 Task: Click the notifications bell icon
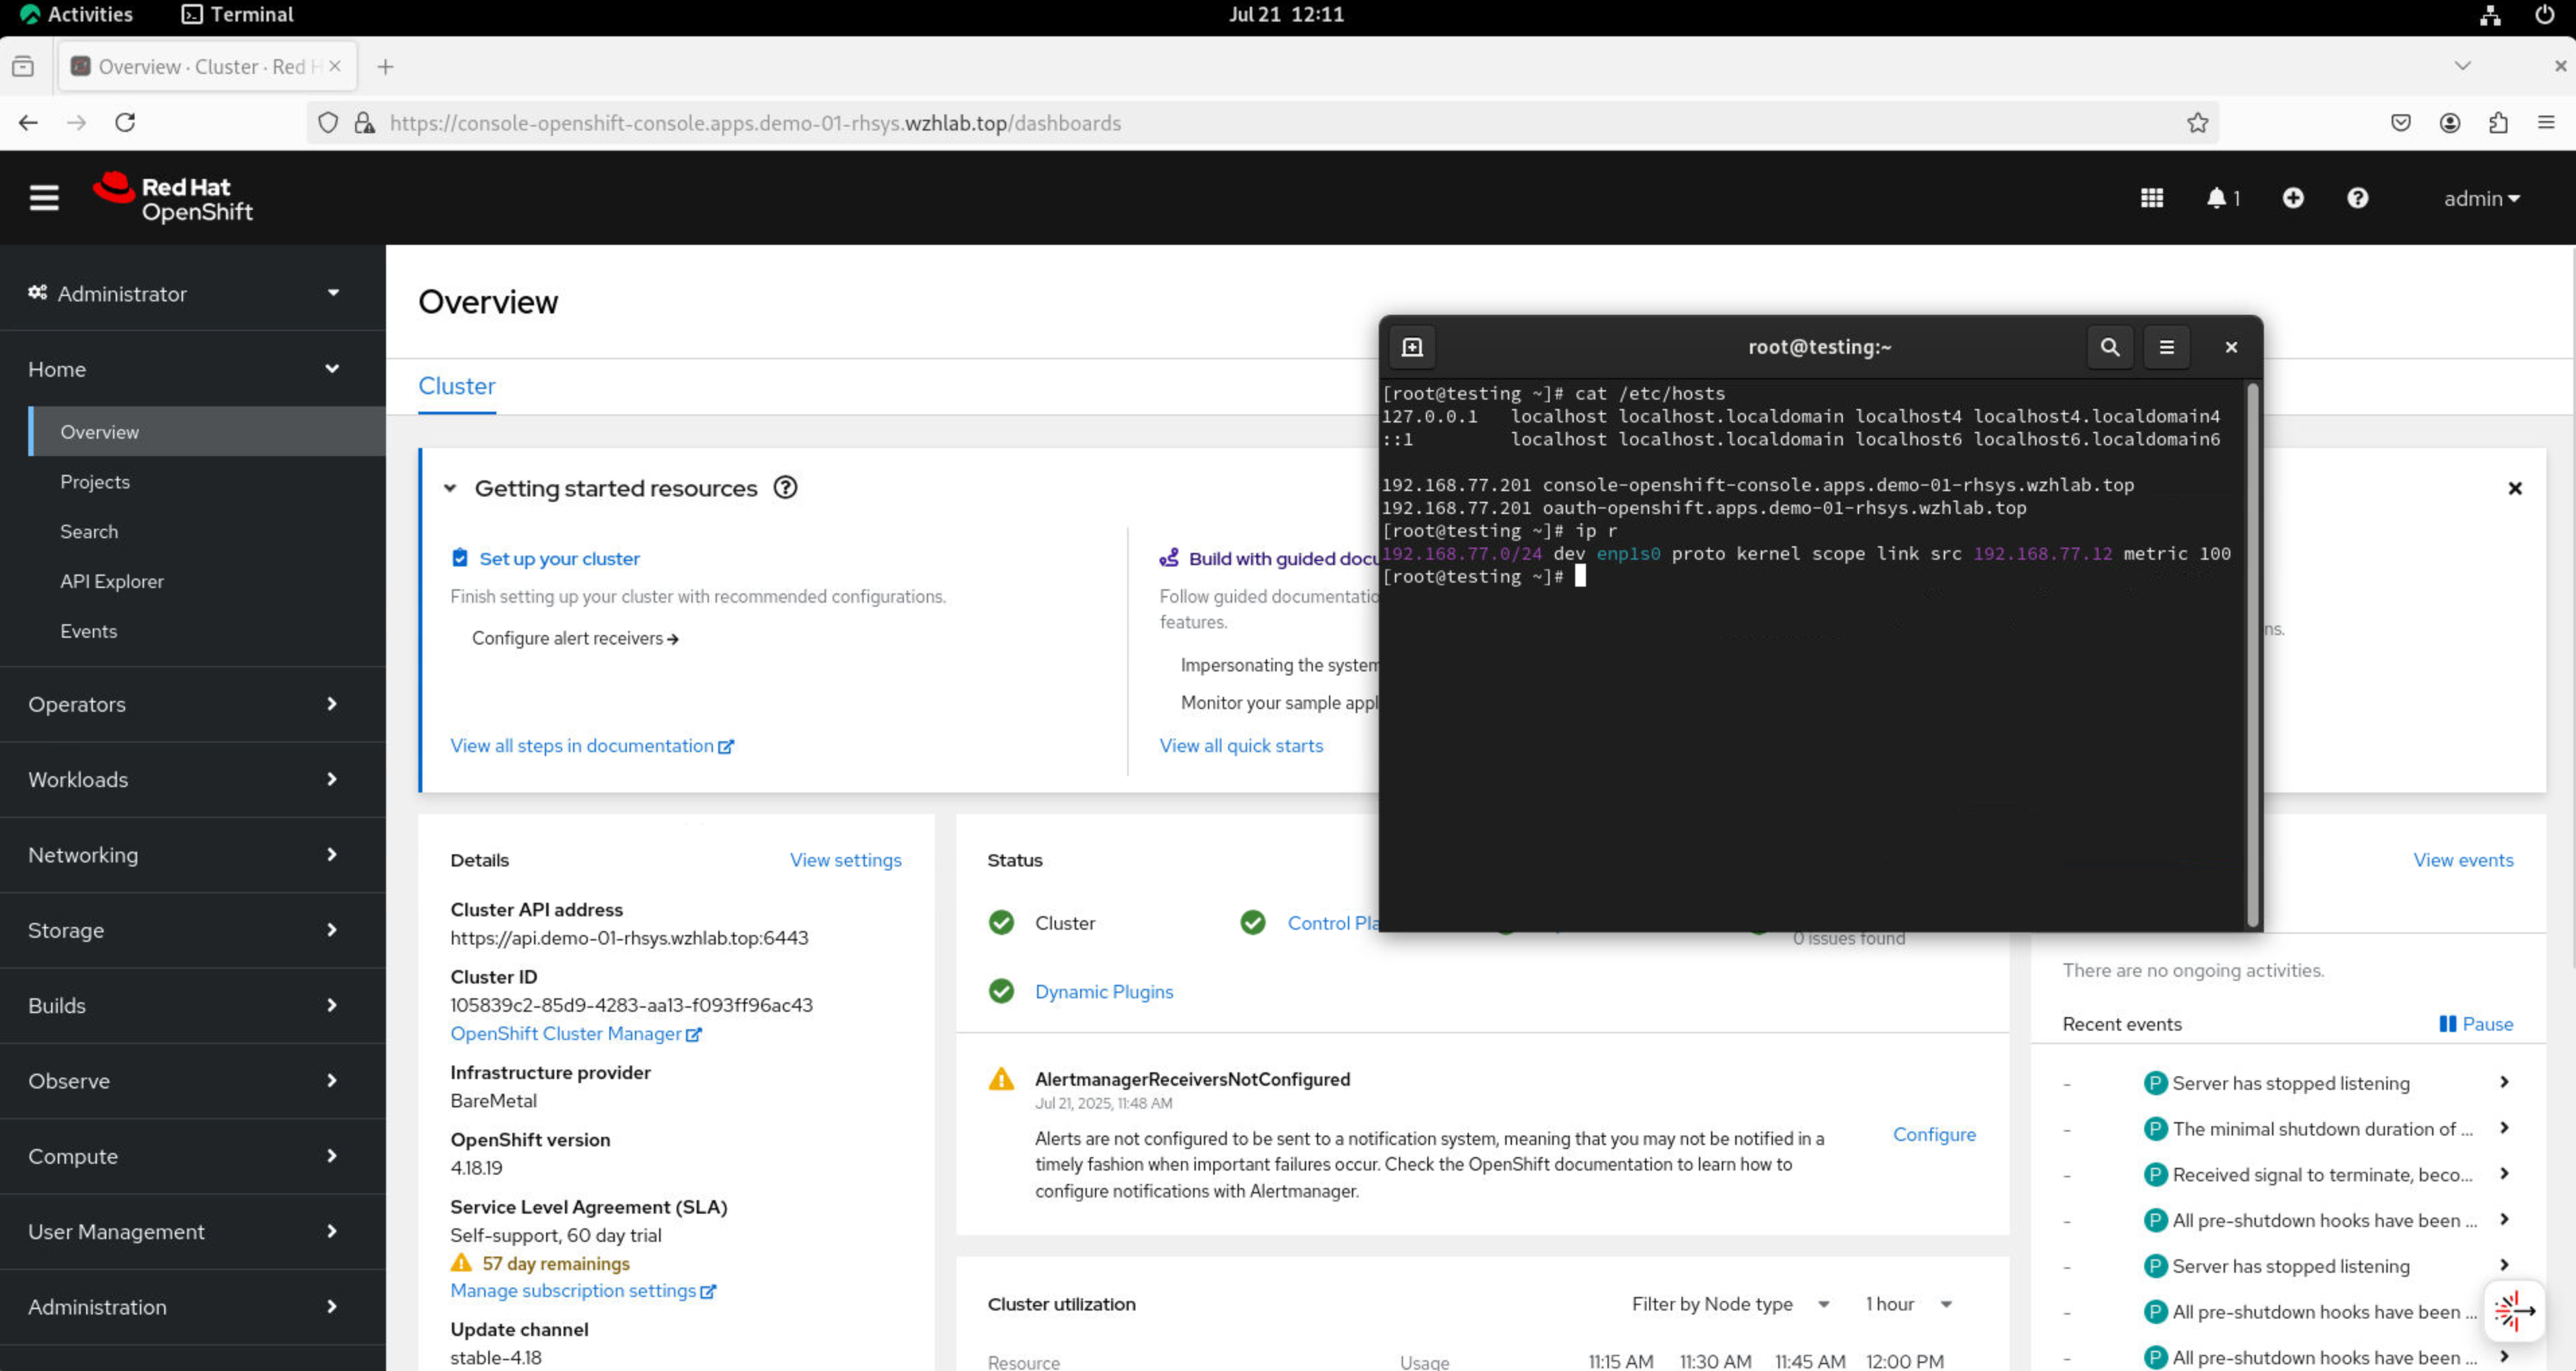(x=2217, y=198)
